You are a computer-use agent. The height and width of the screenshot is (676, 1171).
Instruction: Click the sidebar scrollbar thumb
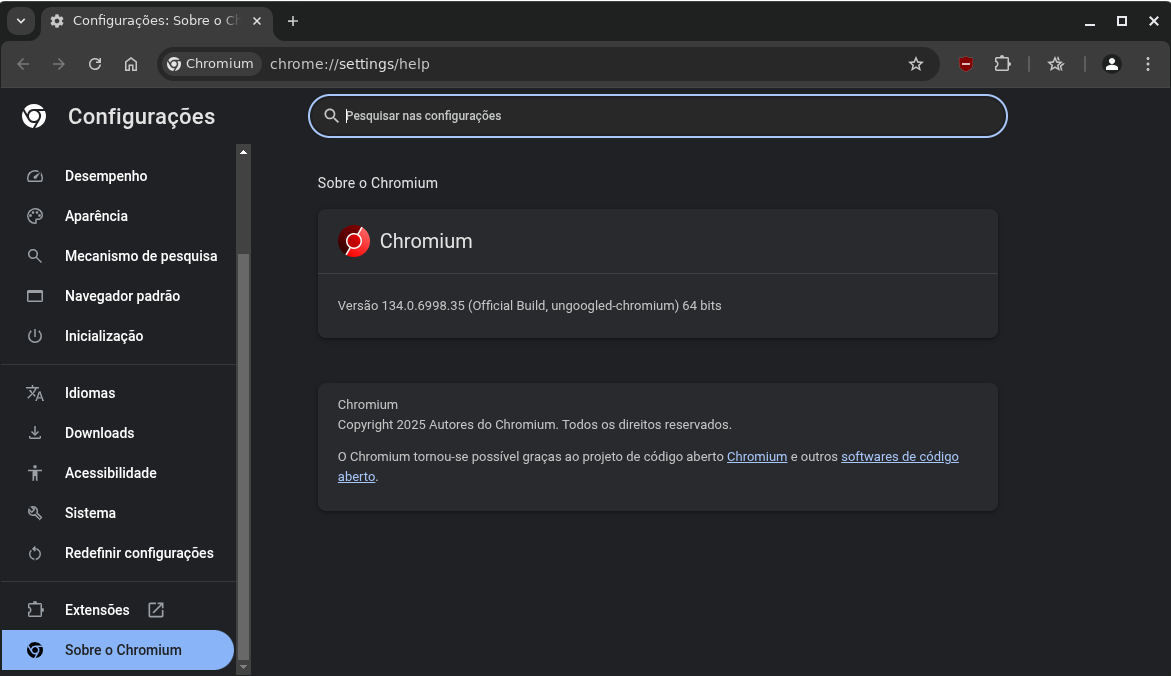(x=243, y=456)
